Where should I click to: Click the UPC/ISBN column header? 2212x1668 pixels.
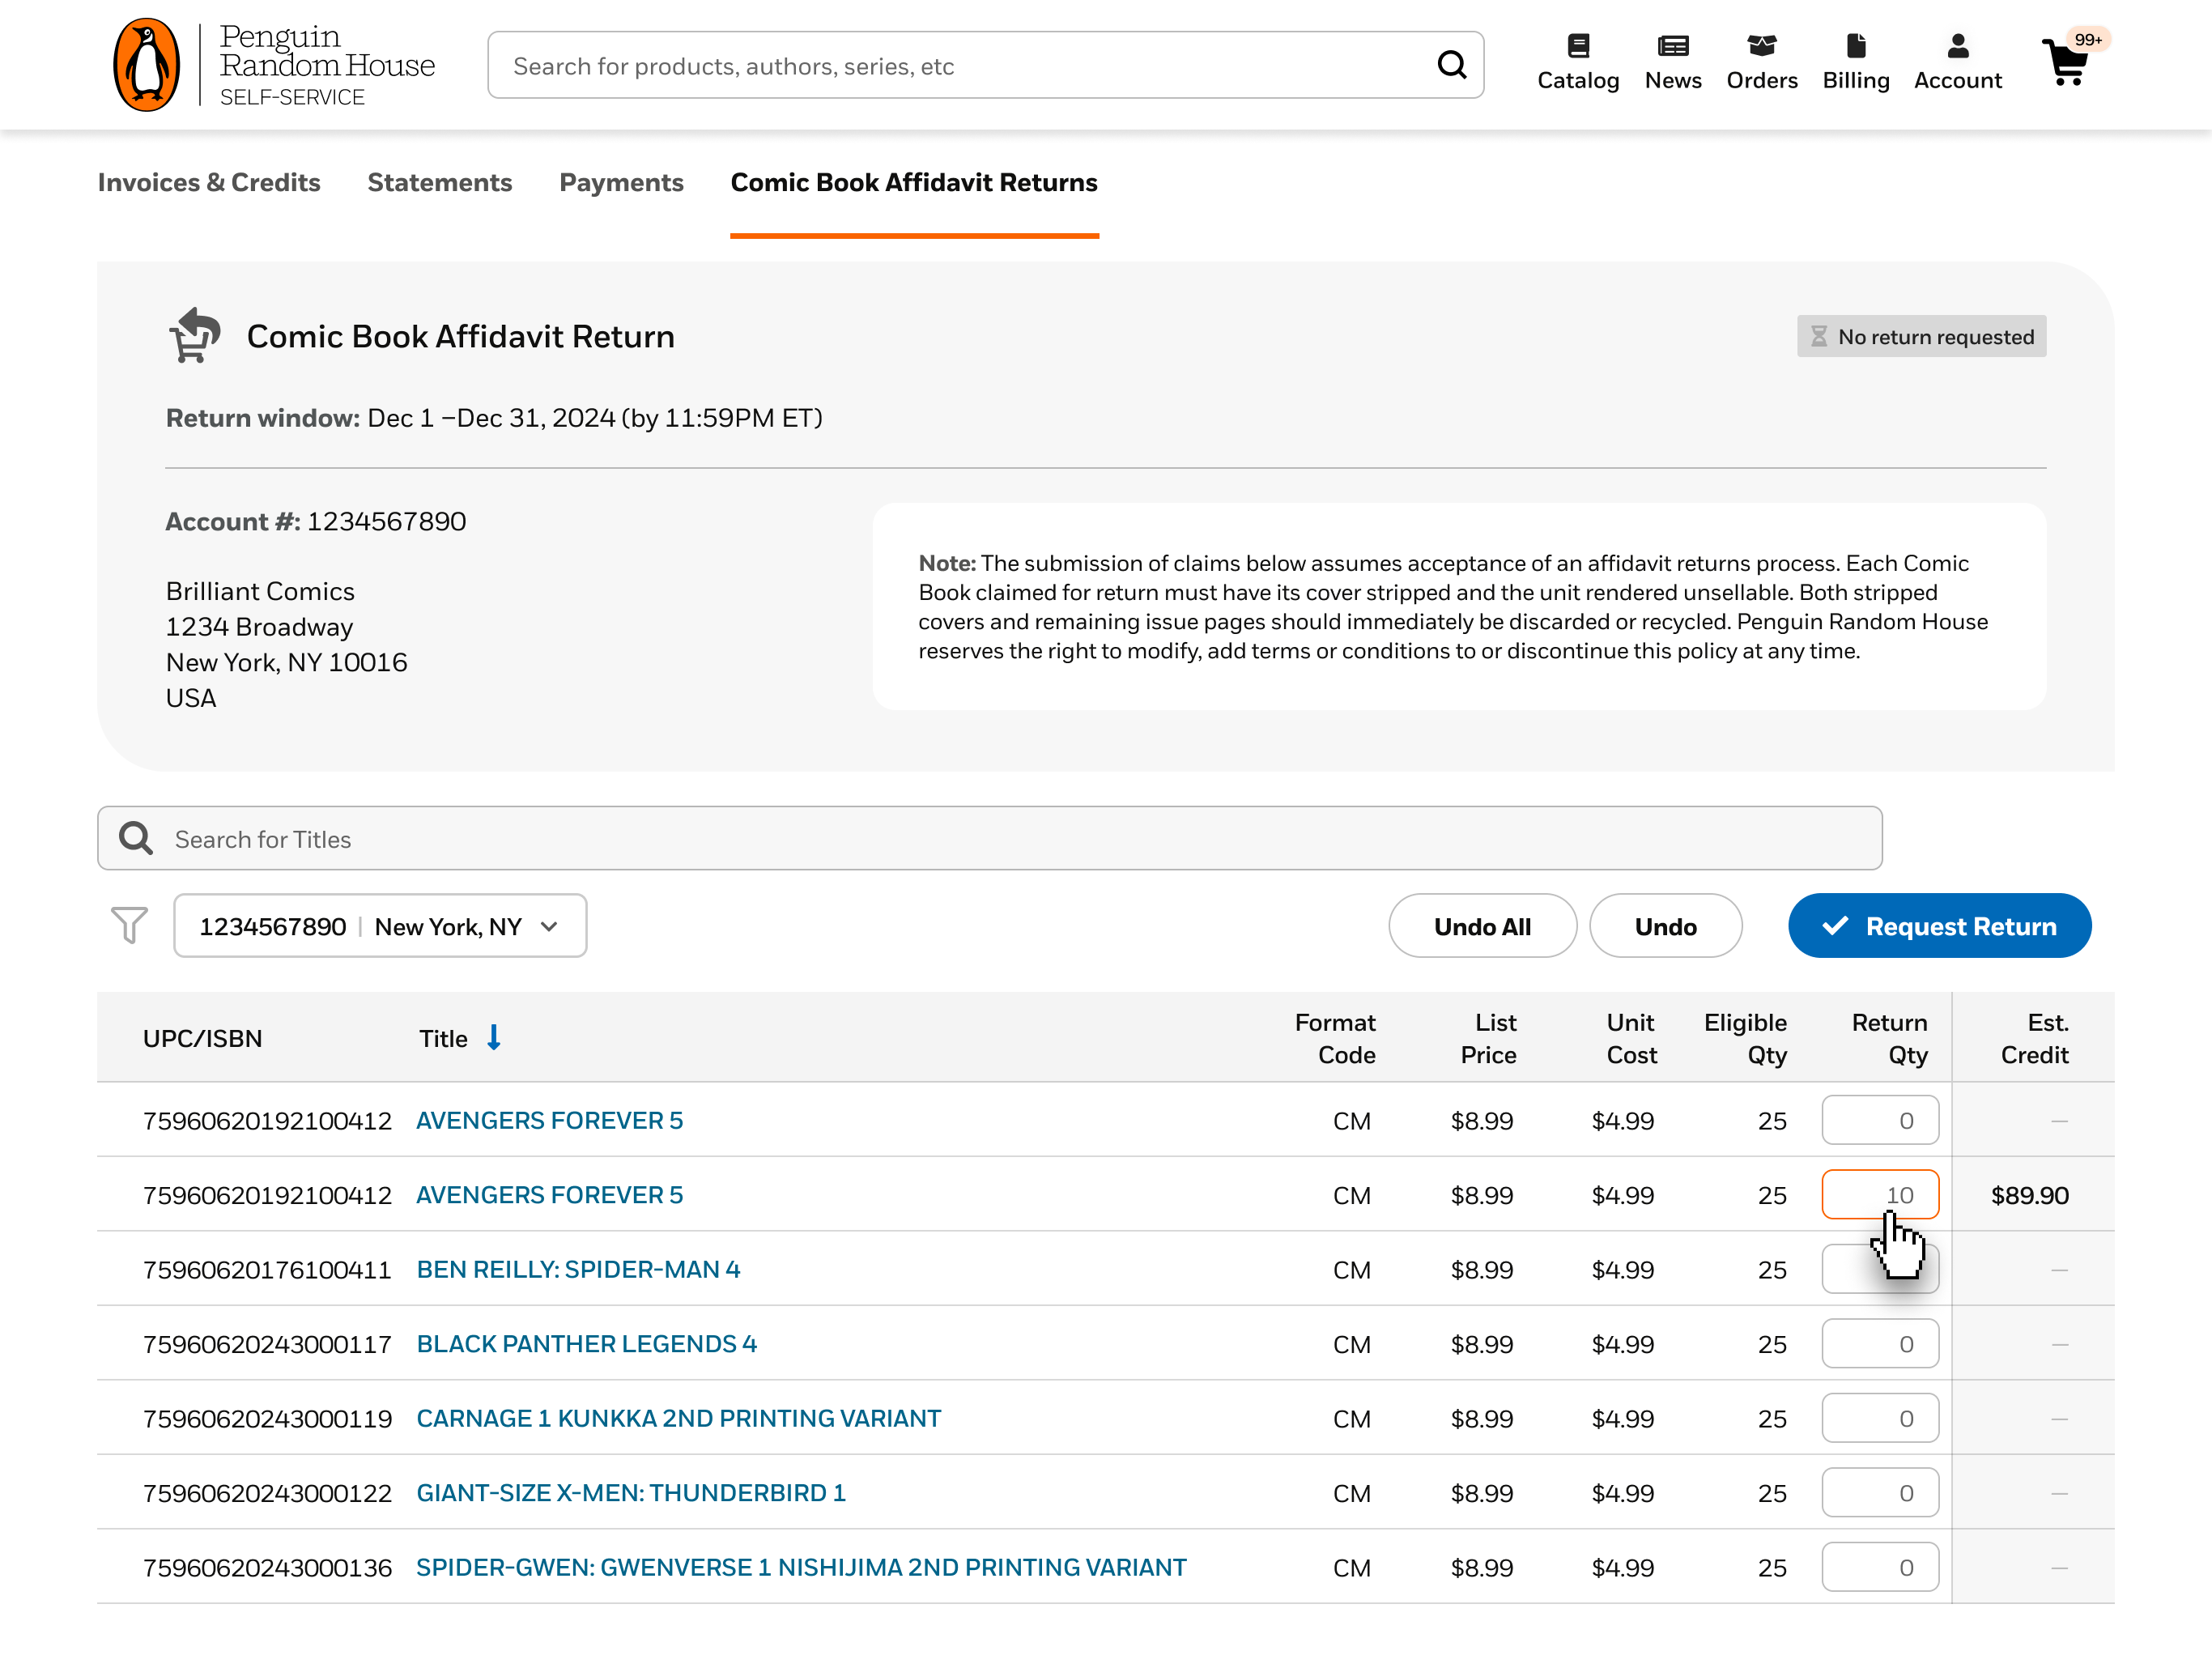pyautogui.click(x=202, y=1038)
